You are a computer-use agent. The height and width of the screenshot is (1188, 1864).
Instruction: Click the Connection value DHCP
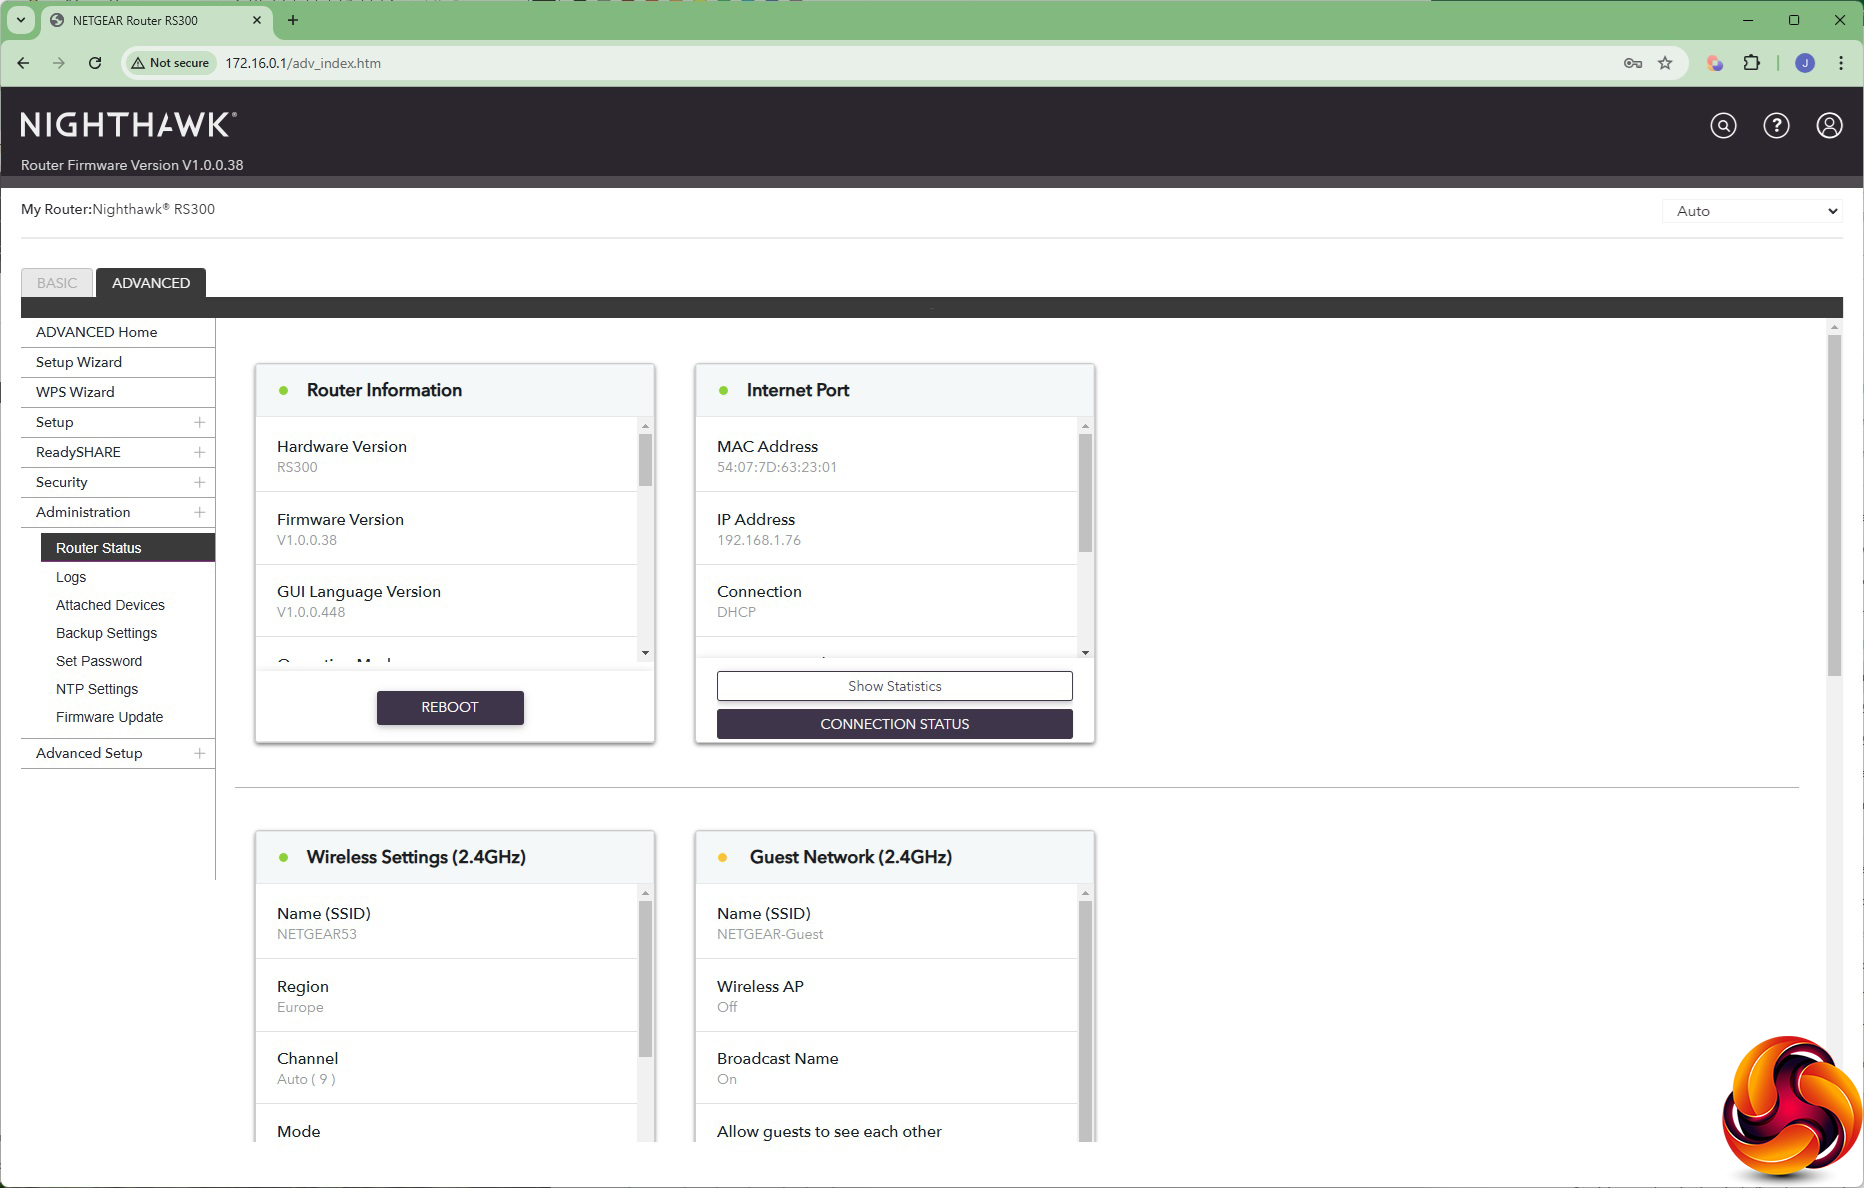coord(736,612)
